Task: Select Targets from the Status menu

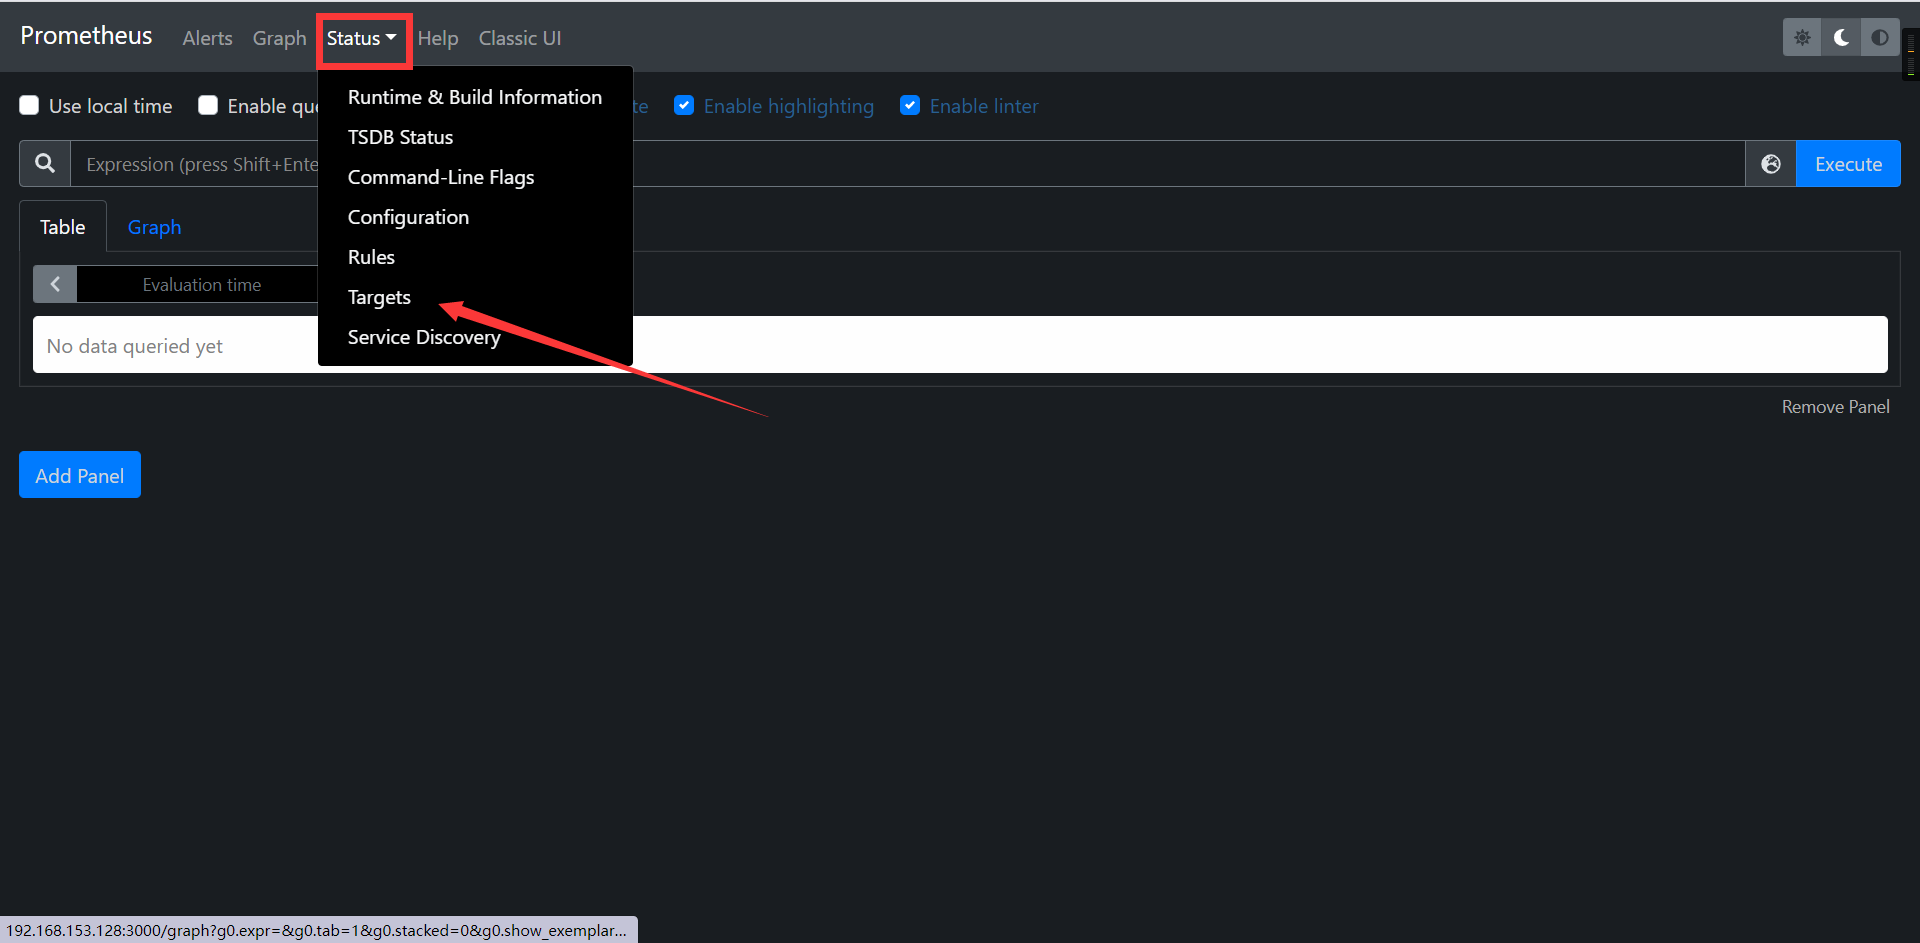Action: click(x=475, y=297)
